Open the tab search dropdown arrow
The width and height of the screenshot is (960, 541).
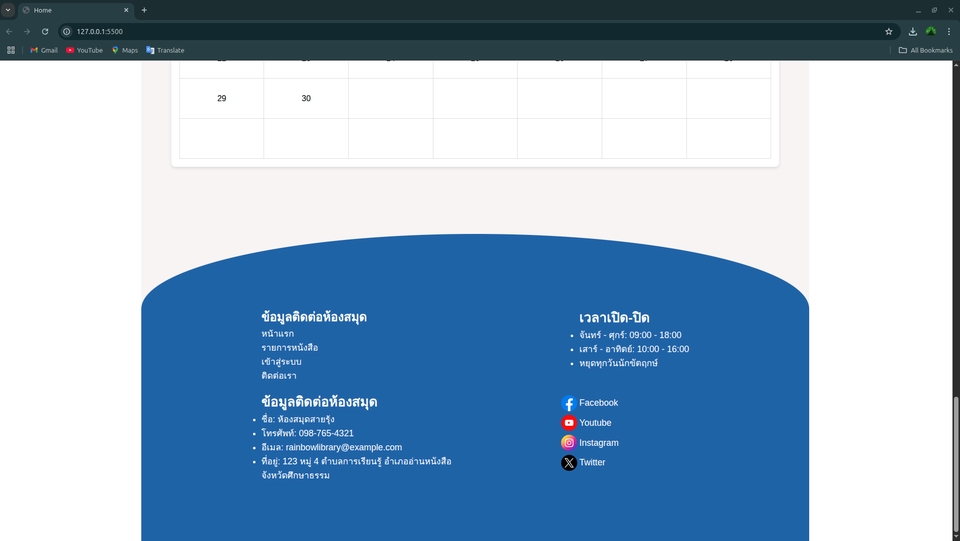pos(8,10)
